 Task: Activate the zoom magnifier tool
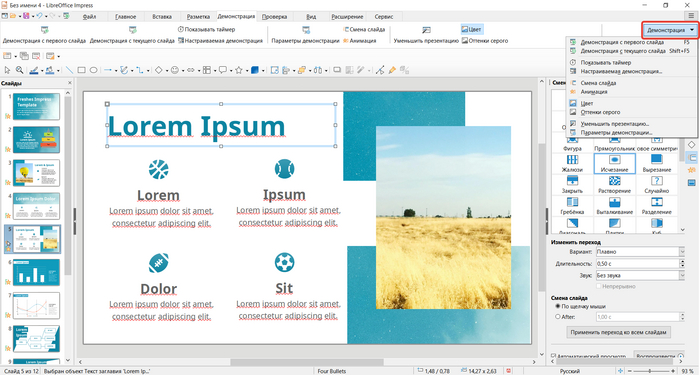click(x=19, y=70)
